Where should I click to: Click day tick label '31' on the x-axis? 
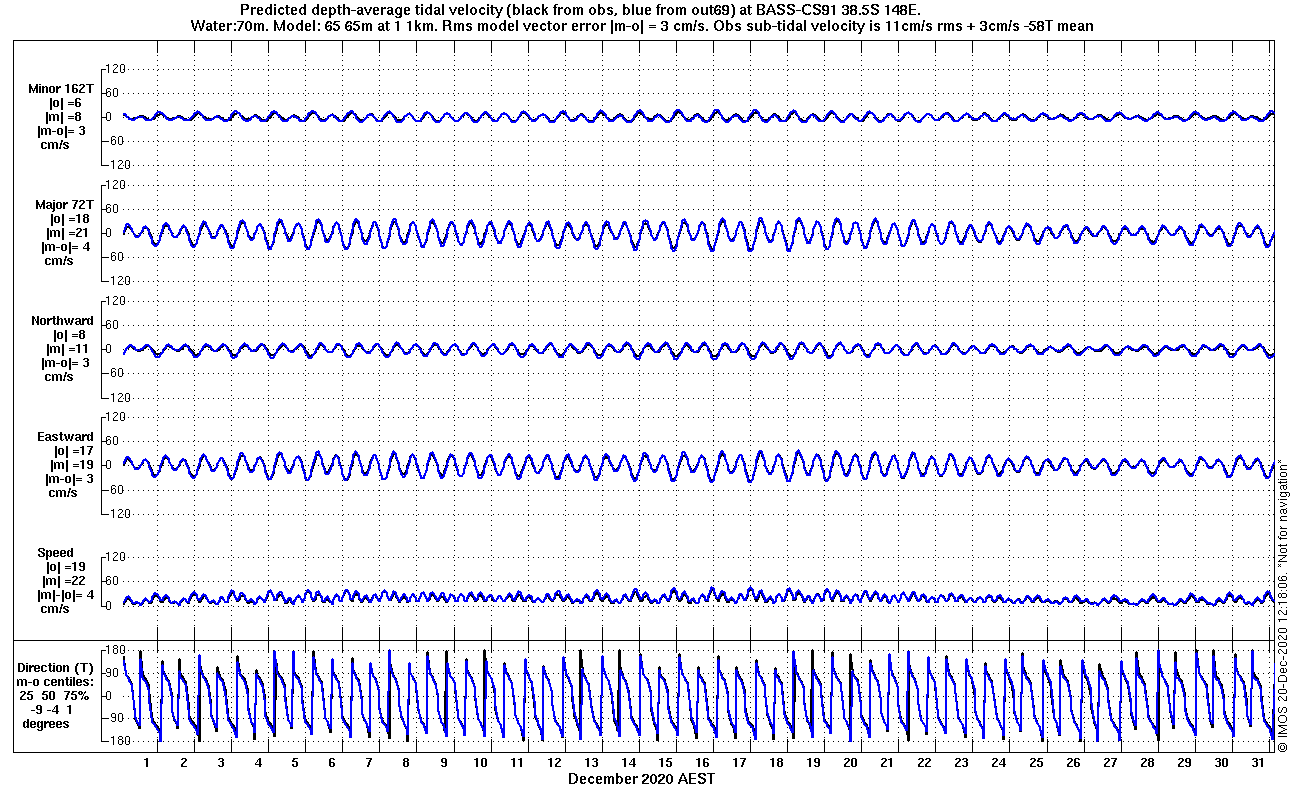(1257, 763)
